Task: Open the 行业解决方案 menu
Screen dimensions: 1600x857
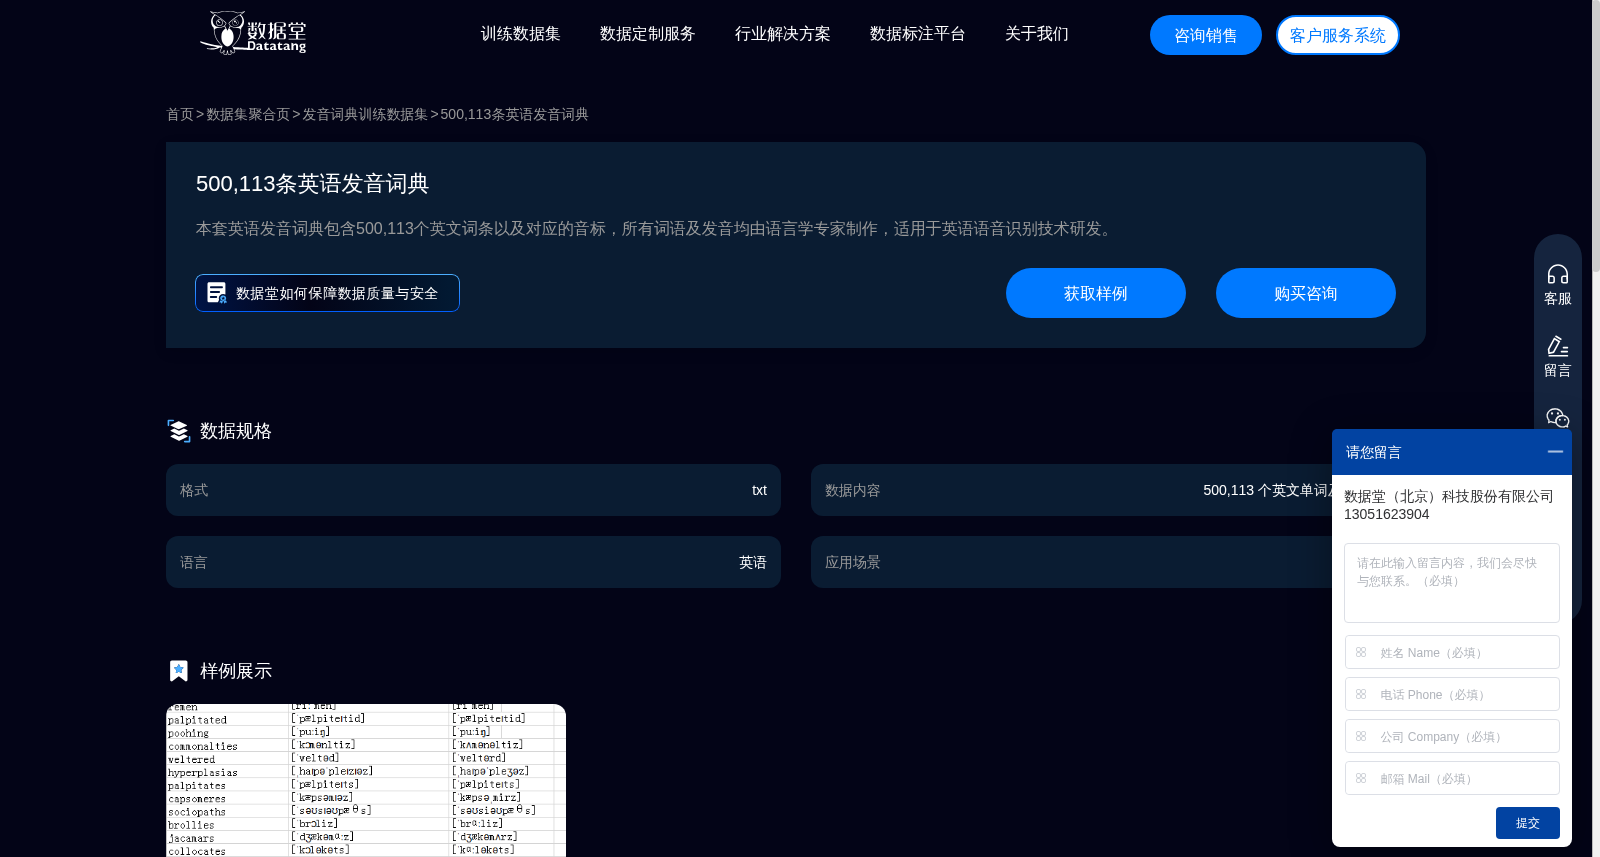Action: coord(783,34)
